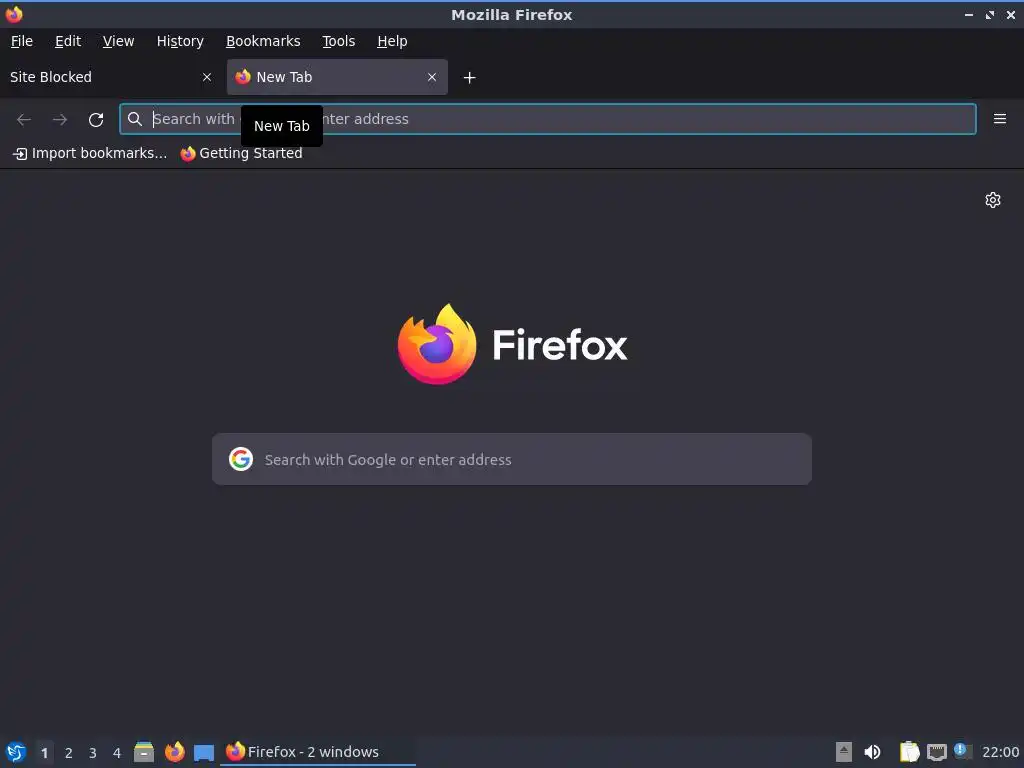Viewport: 1024px width, 768px height.
Task: Launch Firefox from the taskbar quick launcher
Action: pos(174,752)
